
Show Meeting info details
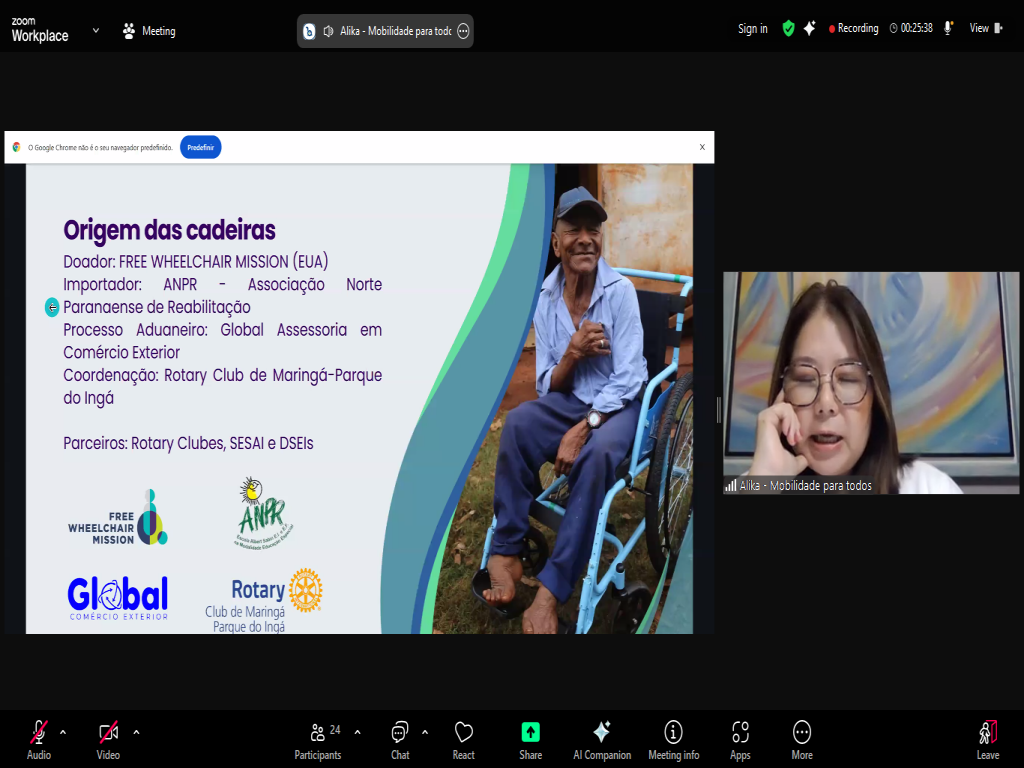[x=673, y=738]
